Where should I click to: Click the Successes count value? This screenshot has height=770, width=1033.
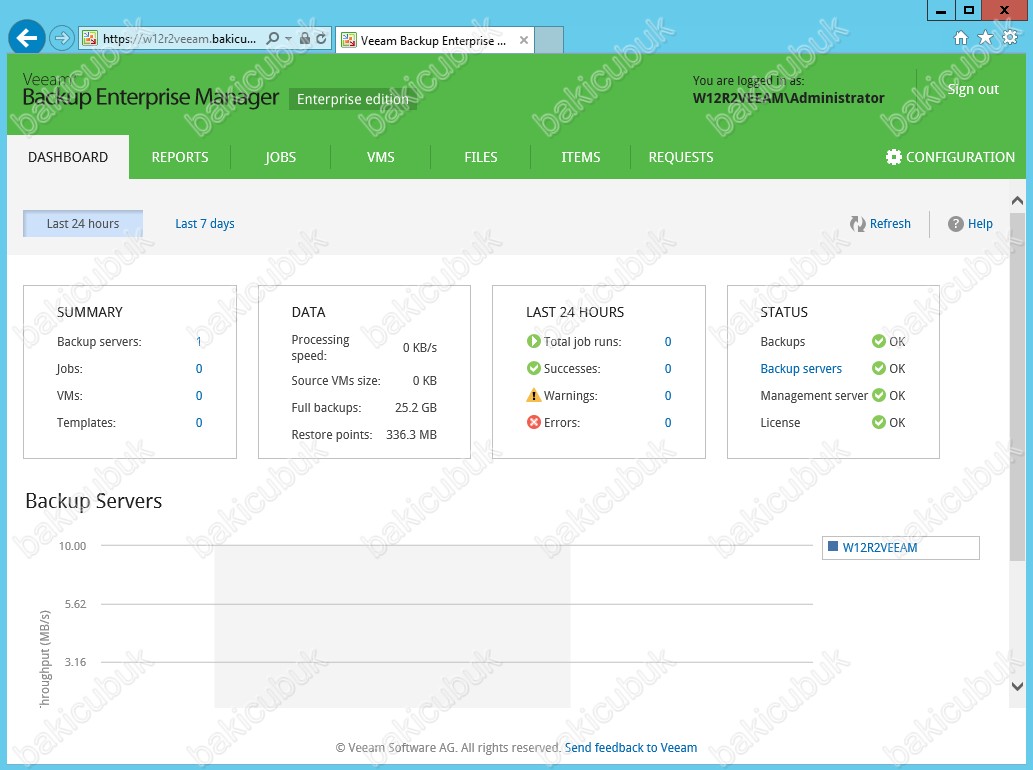point(668,368)
